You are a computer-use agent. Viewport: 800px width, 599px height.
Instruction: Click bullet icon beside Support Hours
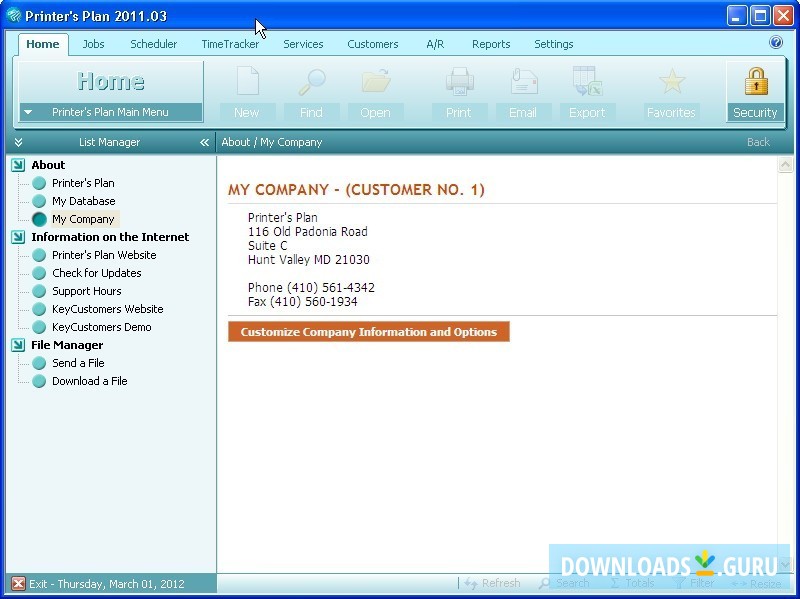pyautogui.click(x=39, y=291)
